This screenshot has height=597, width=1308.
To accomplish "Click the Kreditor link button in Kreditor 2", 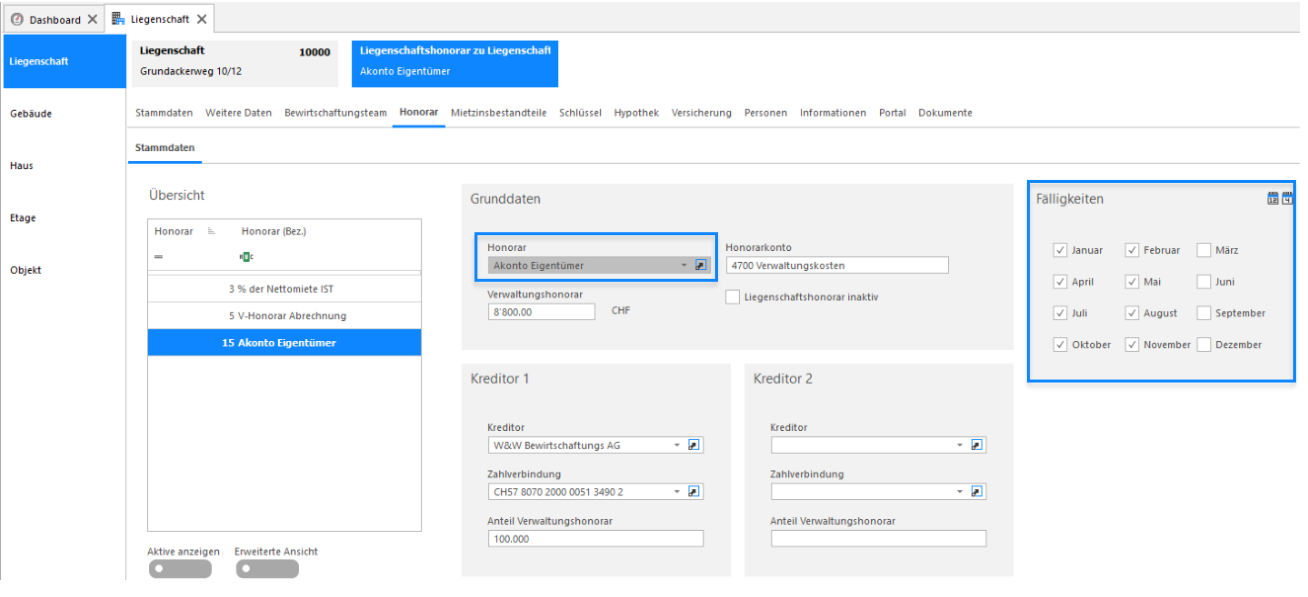I will click(977, 445).
